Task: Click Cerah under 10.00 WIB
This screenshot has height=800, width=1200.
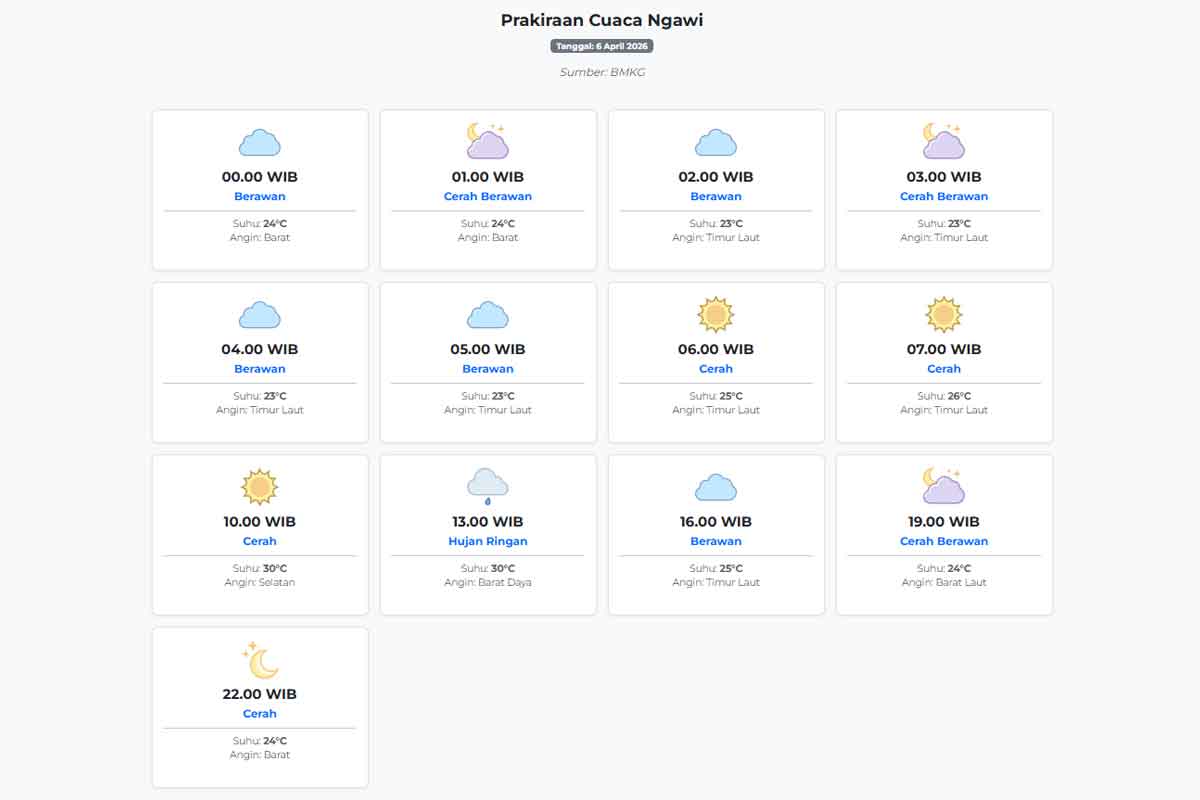Action: click(260, 541)
